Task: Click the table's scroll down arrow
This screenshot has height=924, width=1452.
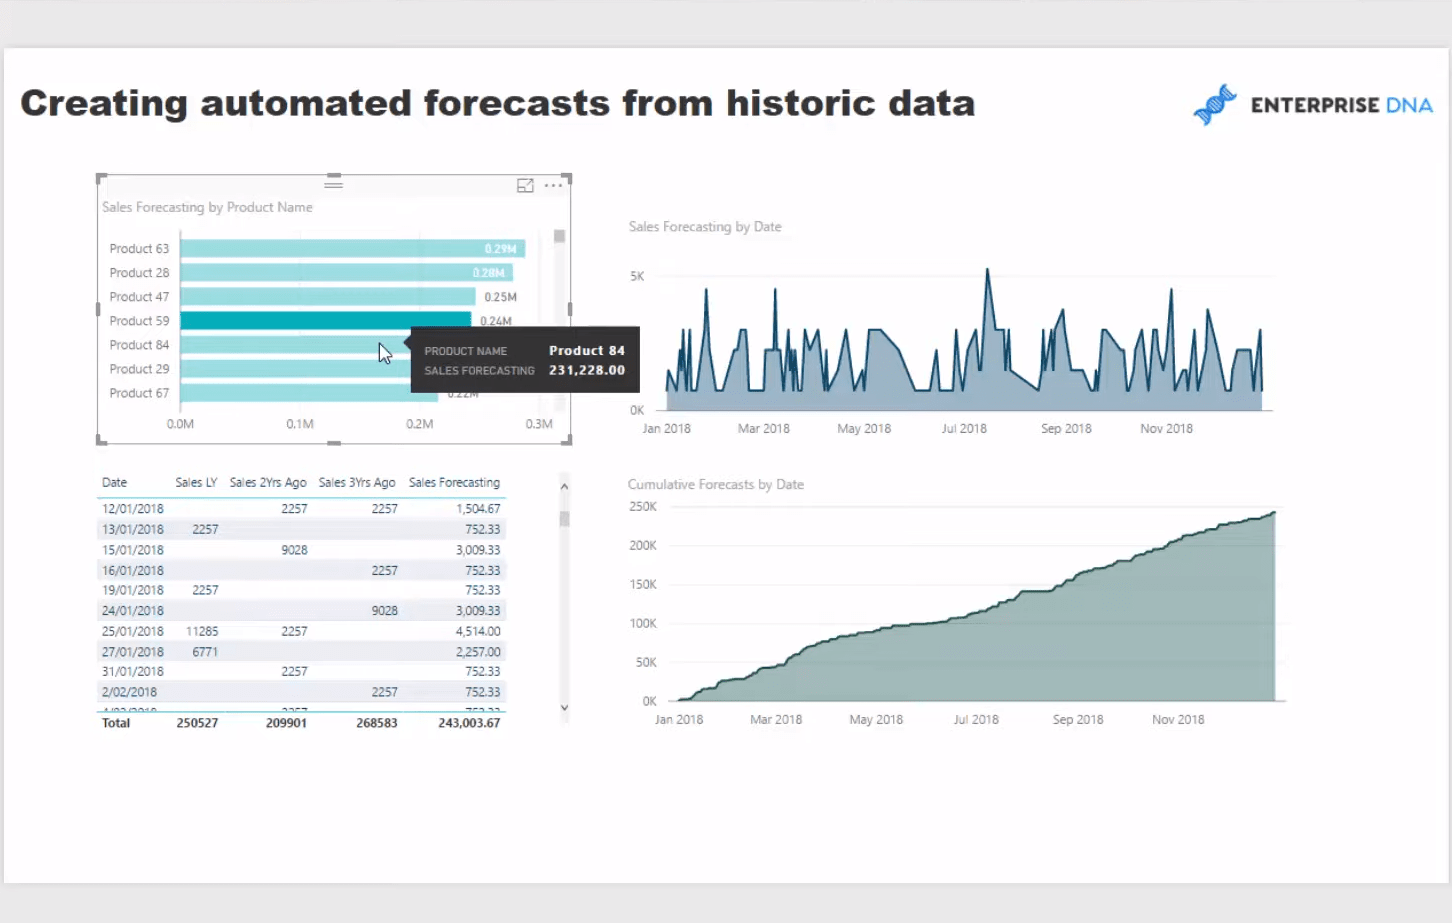Action: (564, 707)
